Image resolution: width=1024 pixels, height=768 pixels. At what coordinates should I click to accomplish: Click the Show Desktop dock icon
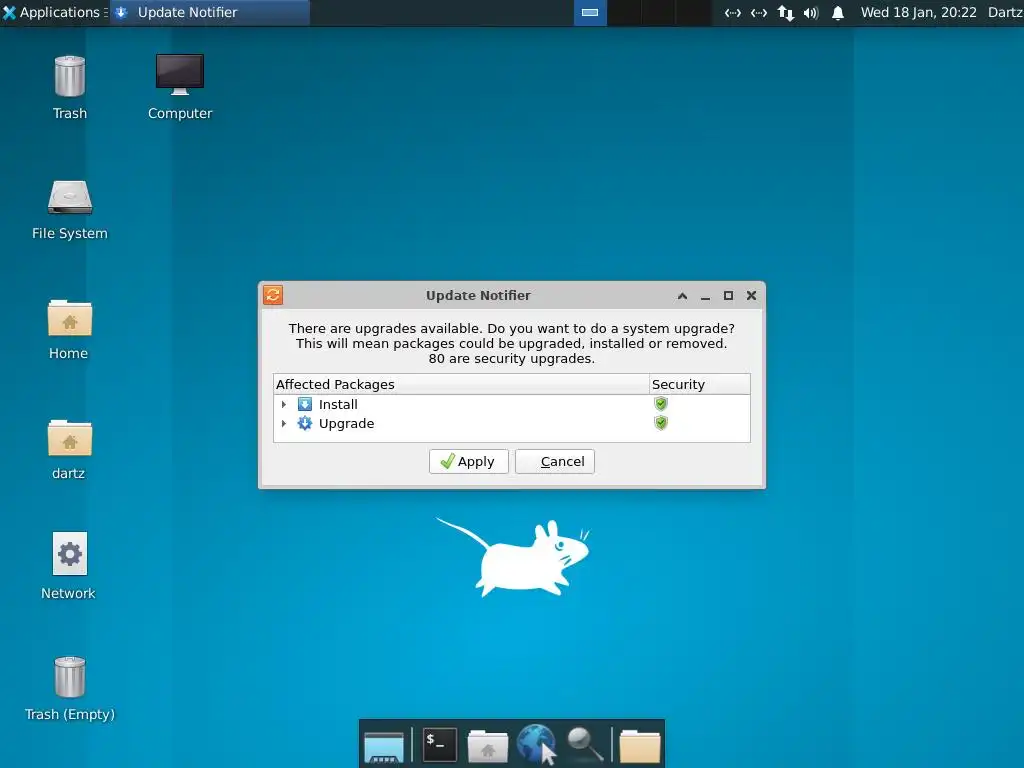384,746
